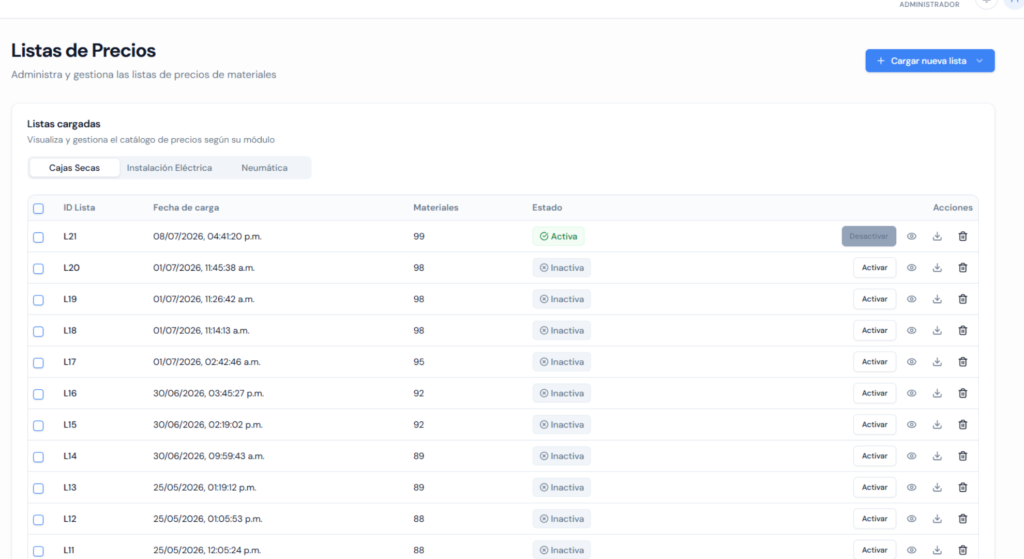This screenshot has width=1024, height=559.
Task: Delete price list L21
Action: tap(963, 236)
